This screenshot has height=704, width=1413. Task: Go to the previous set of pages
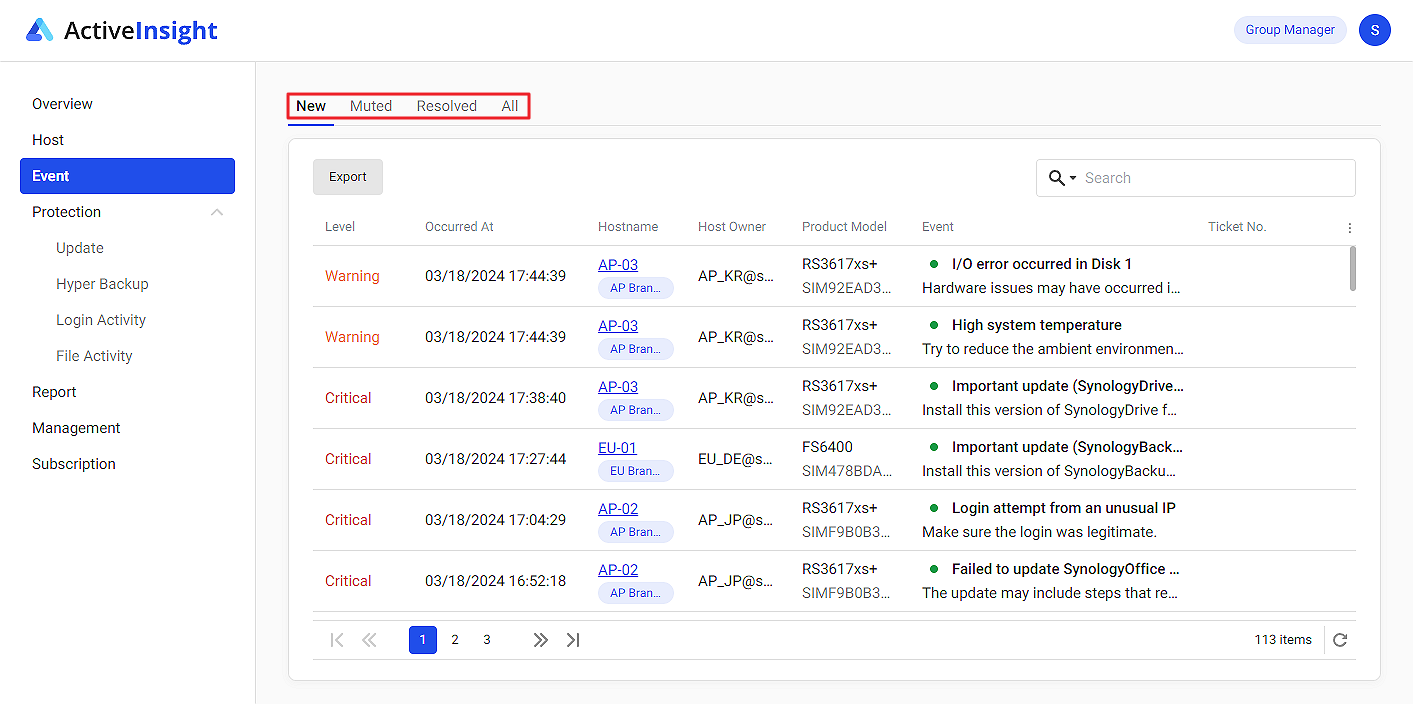(369, 639)
